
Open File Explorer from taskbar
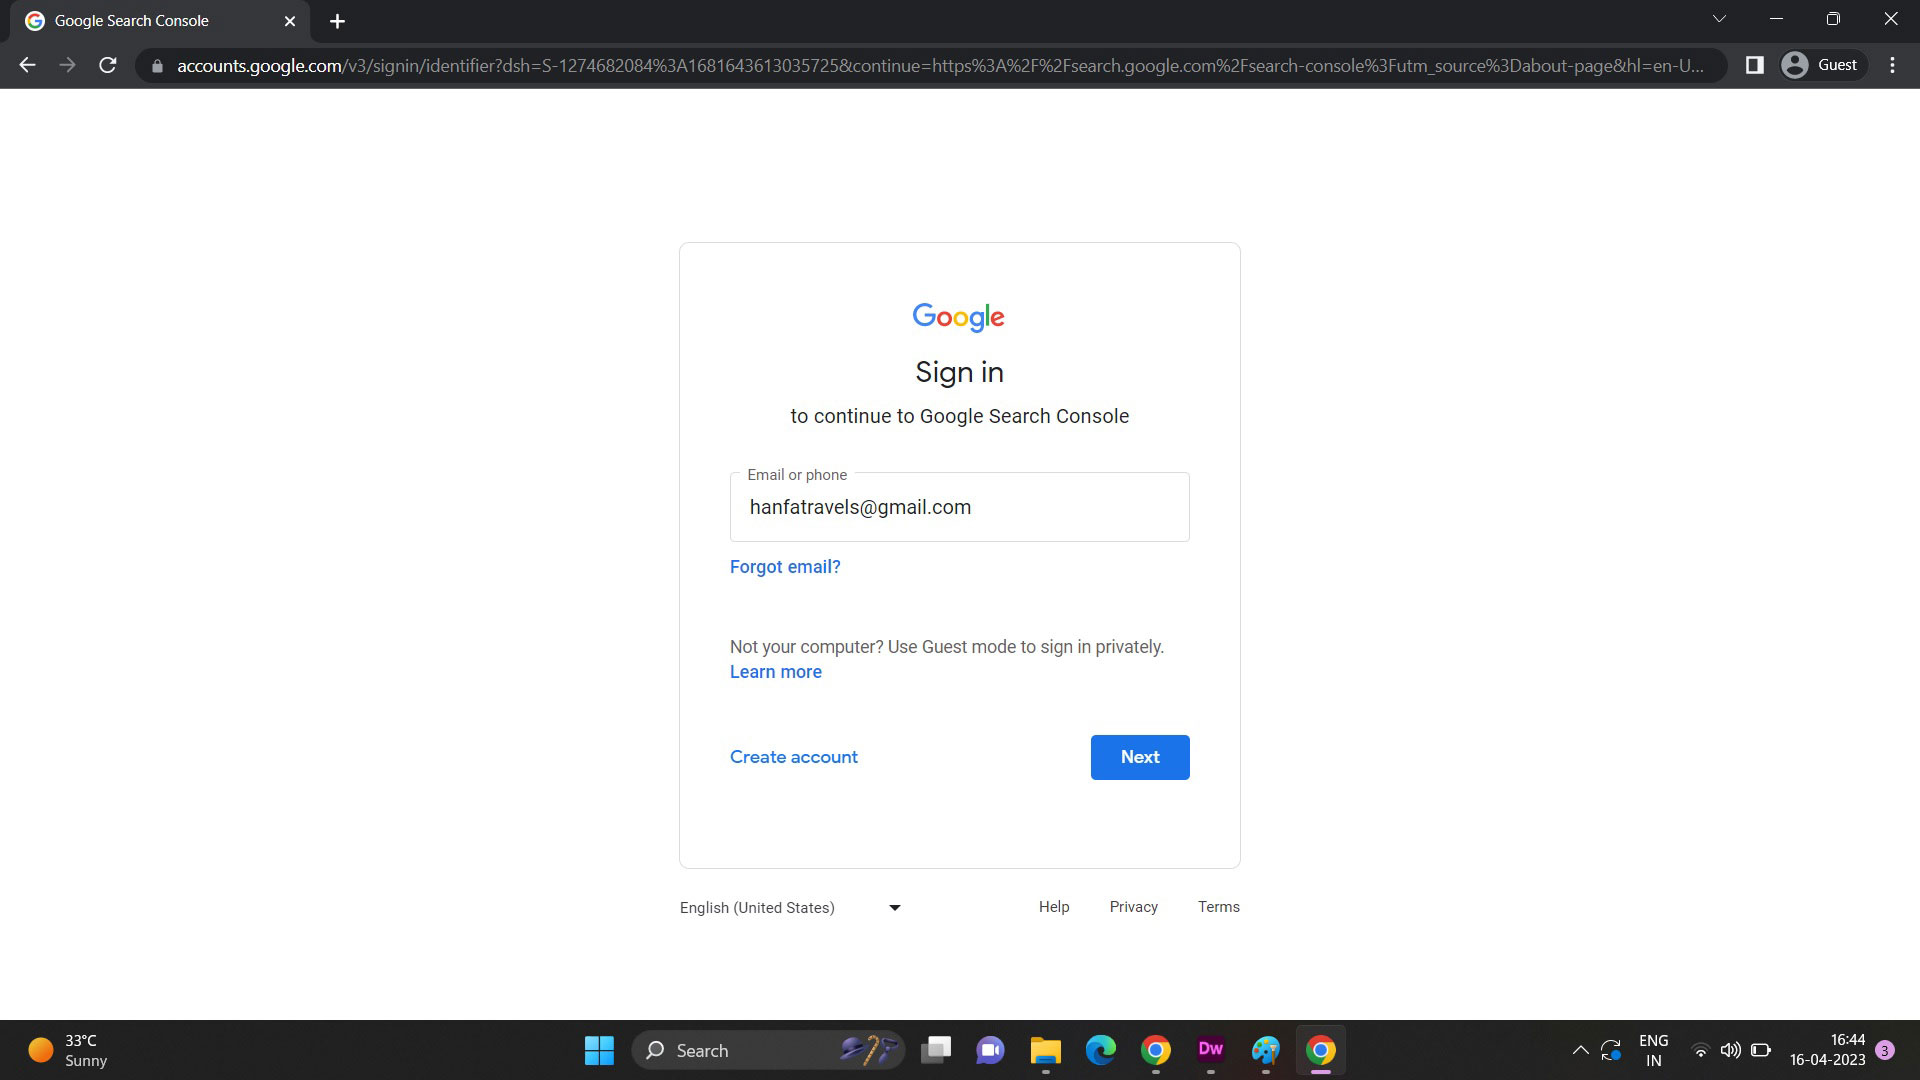click(1045, 1050)
